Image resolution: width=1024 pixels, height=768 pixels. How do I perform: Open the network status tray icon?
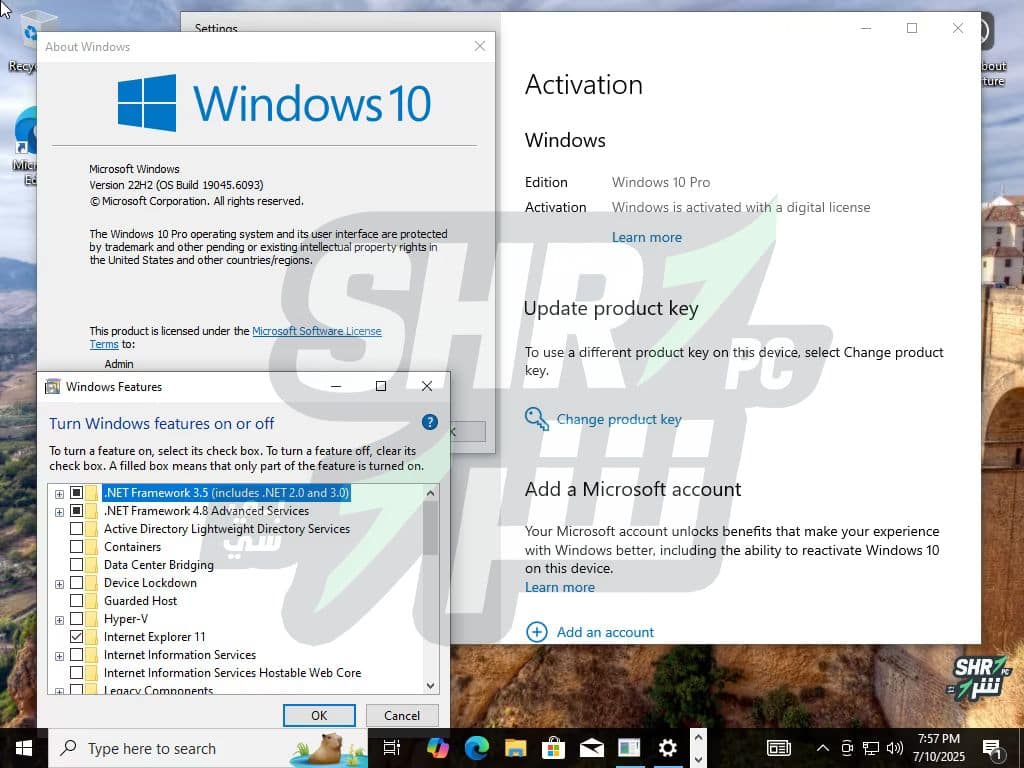(871, 748)
